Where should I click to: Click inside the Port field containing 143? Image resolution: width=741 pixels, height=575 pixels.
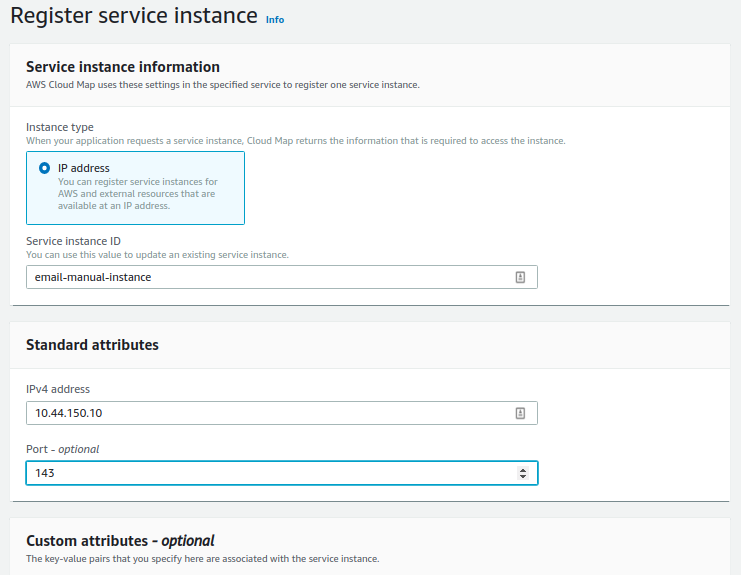coord(282,473)
